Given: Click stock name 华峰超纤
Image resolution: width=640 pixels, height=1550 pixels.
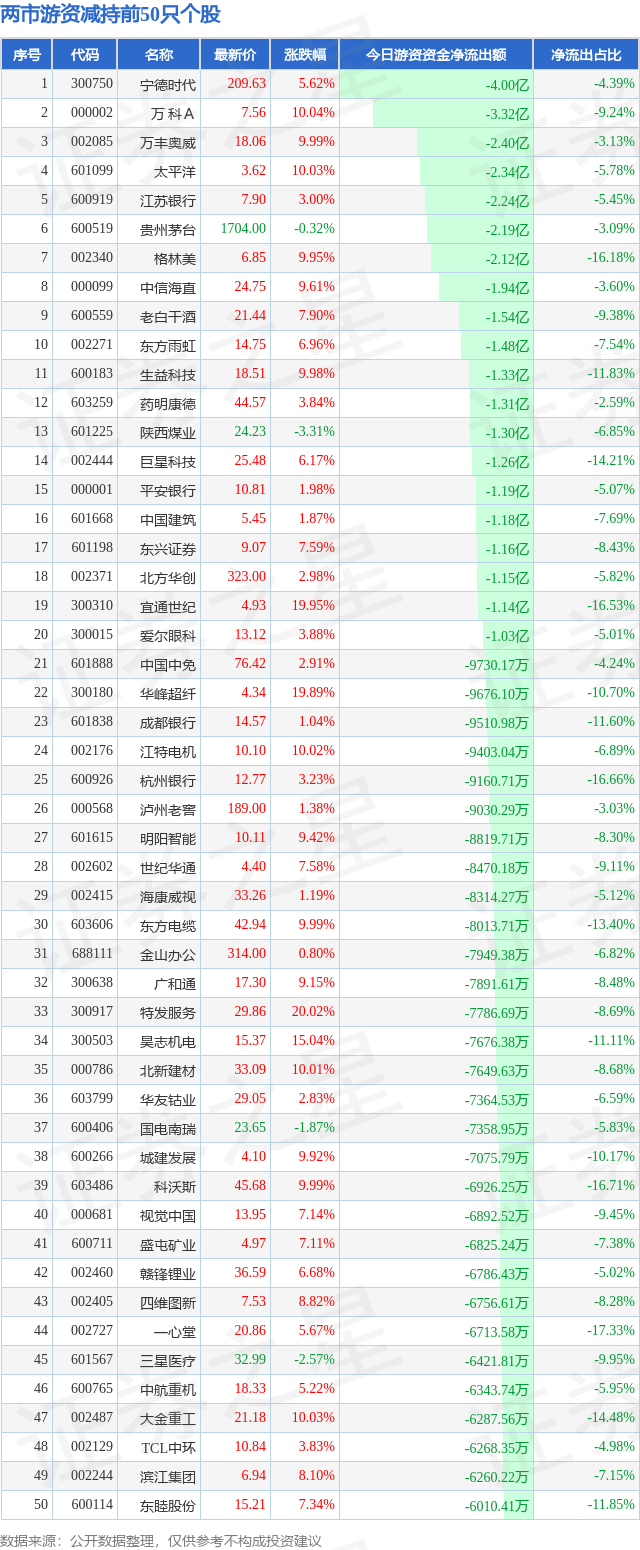Looking at the screenshot, I should (x=169, y=694).
